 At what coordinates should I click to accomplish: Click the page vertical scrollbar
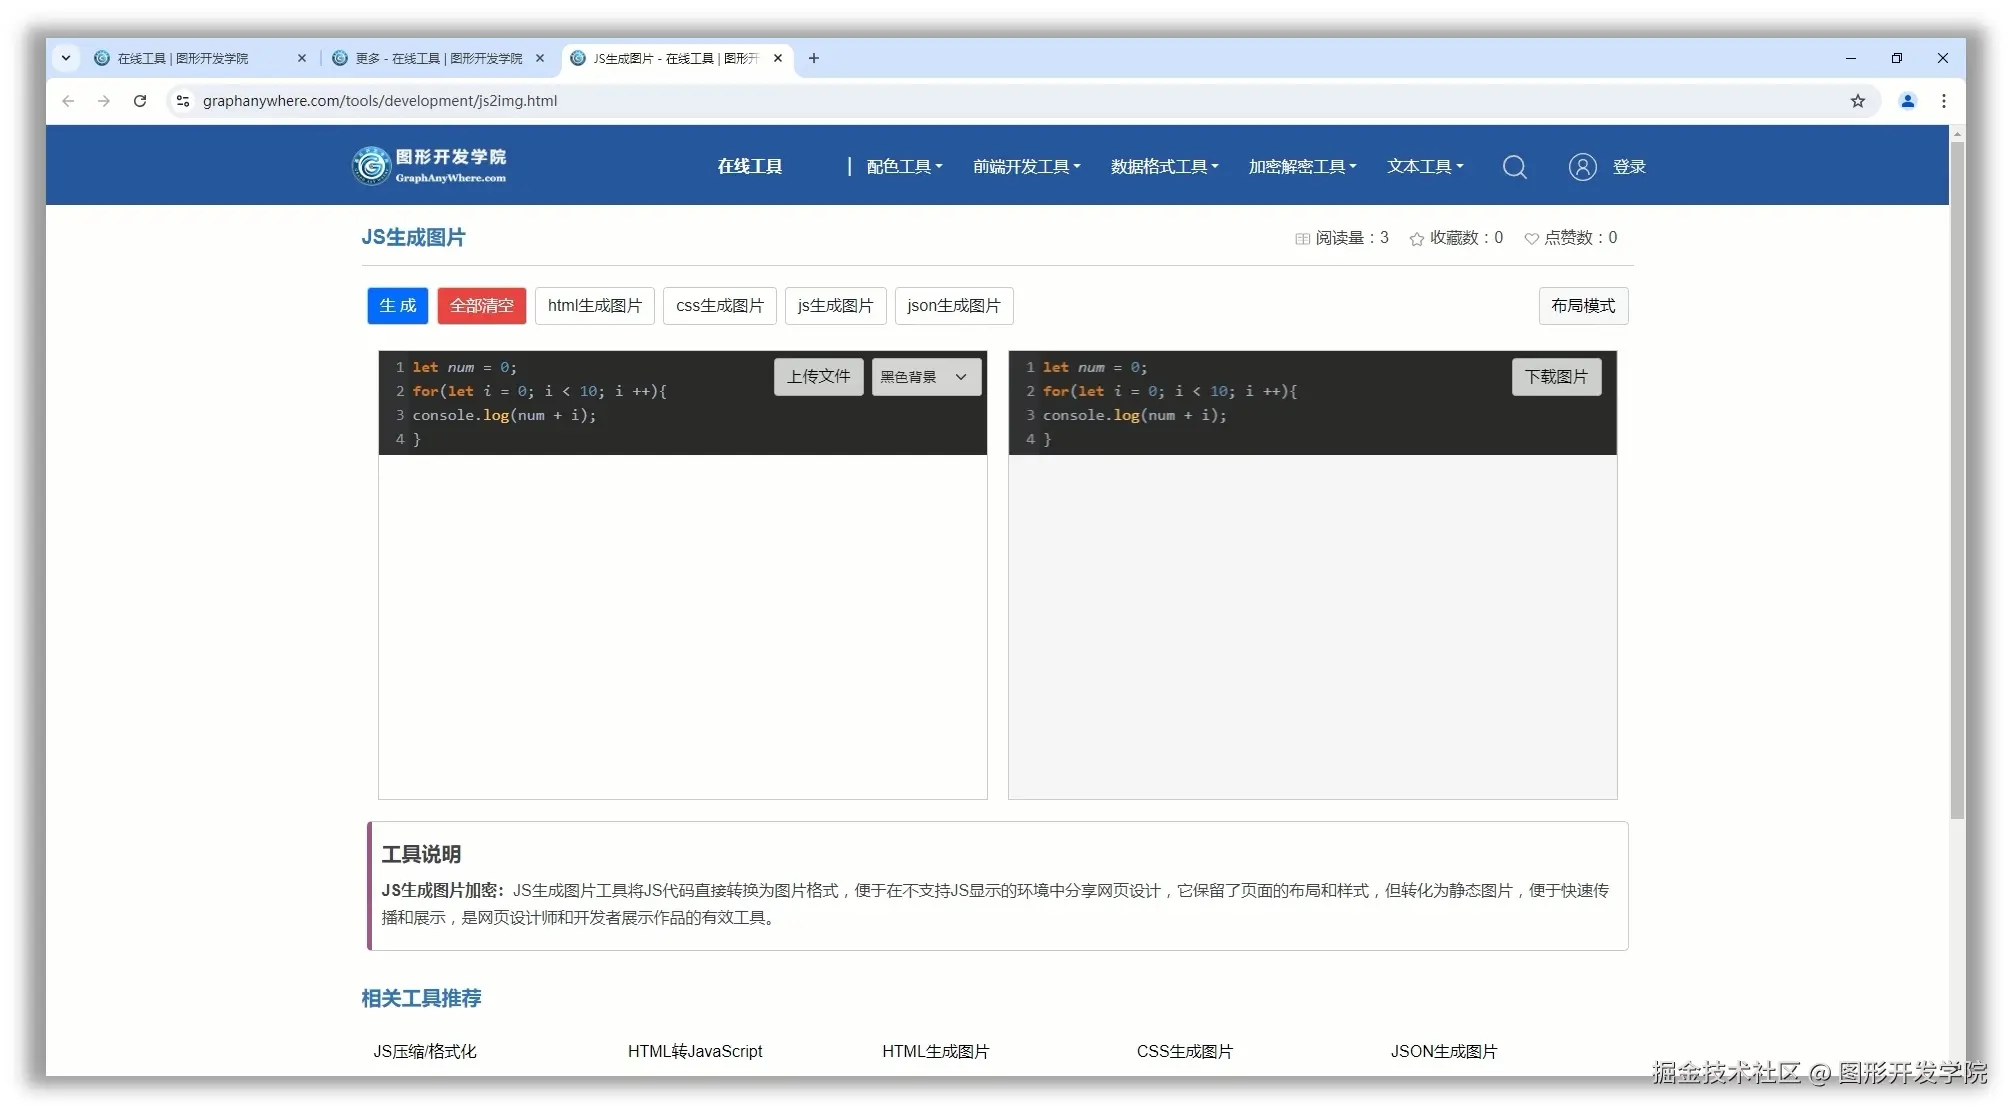click(x=1957, y=480)
